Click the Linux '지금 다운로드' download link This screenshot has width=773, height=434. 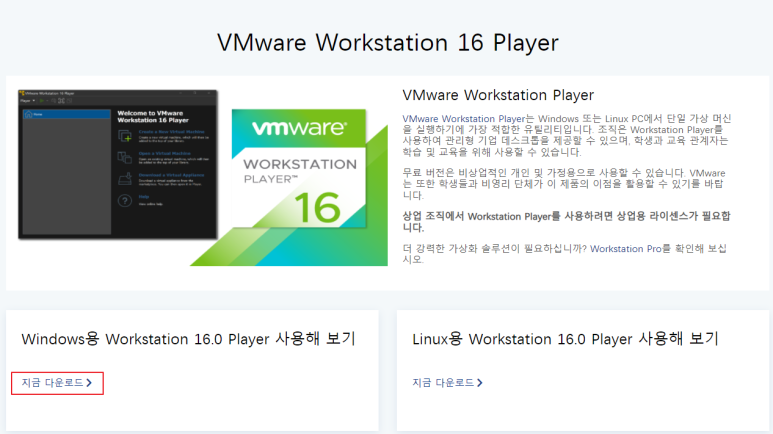pyautogui.click(x=447, y=383)
